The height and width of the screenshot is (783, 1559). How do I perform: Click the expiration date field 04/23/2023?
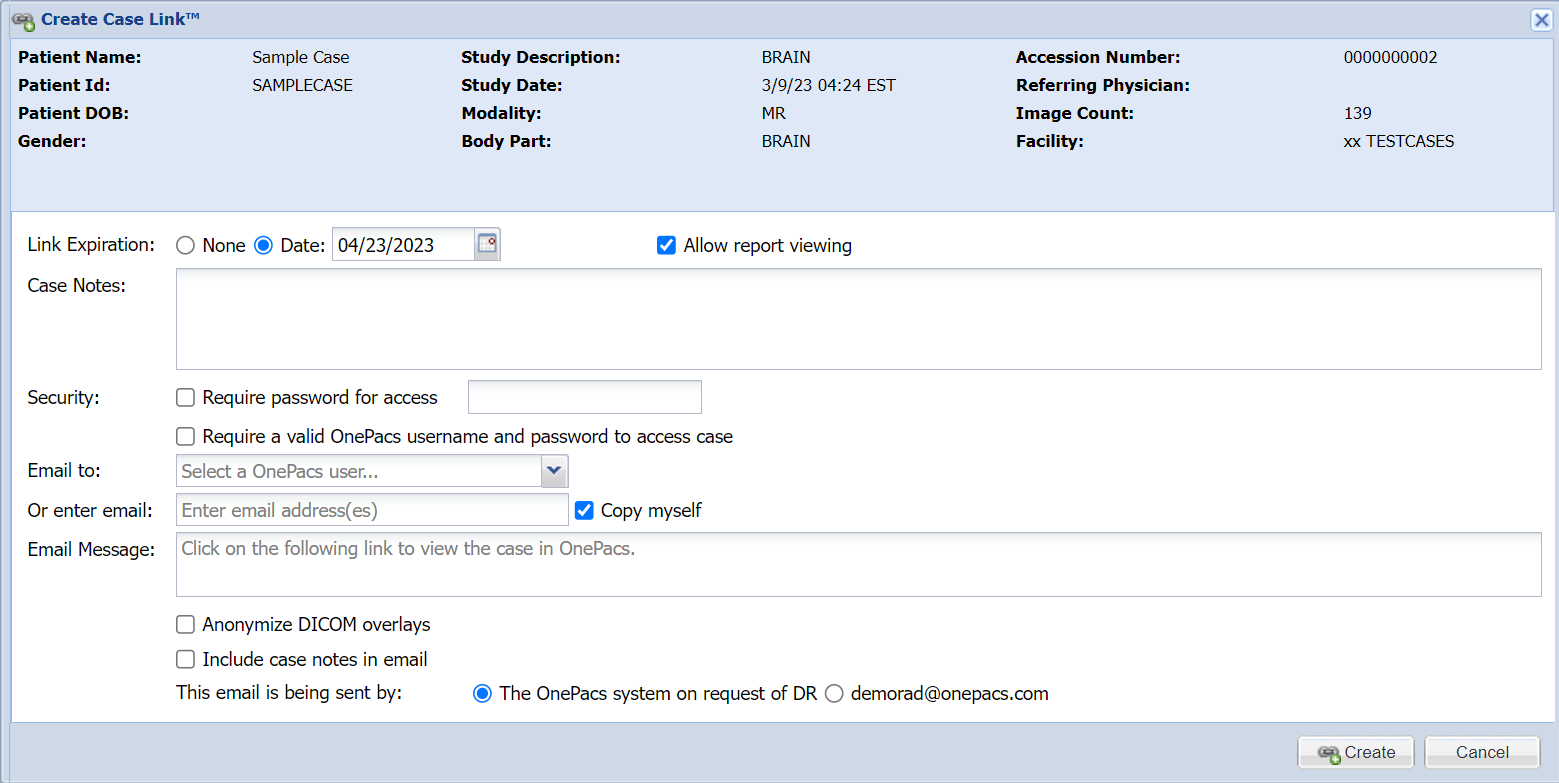[x=402, y=246]
